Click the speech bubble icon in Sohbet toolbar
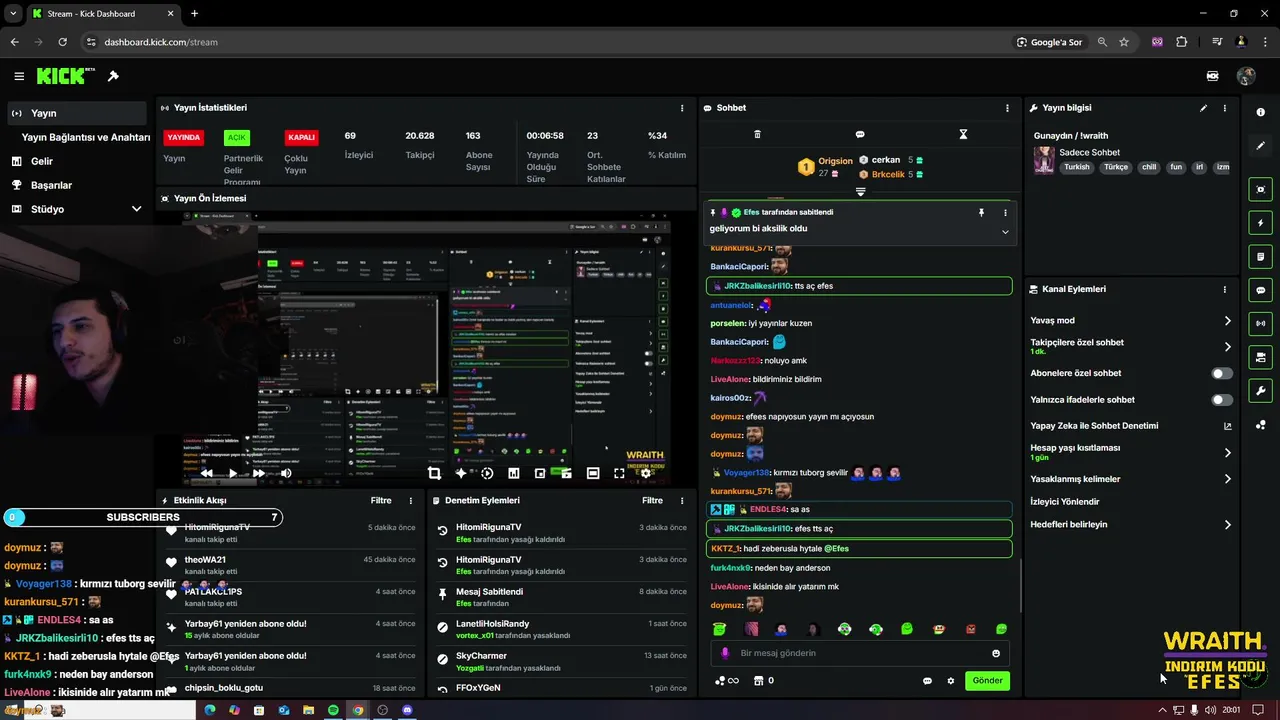1280x720 pixels. point(860,134)
